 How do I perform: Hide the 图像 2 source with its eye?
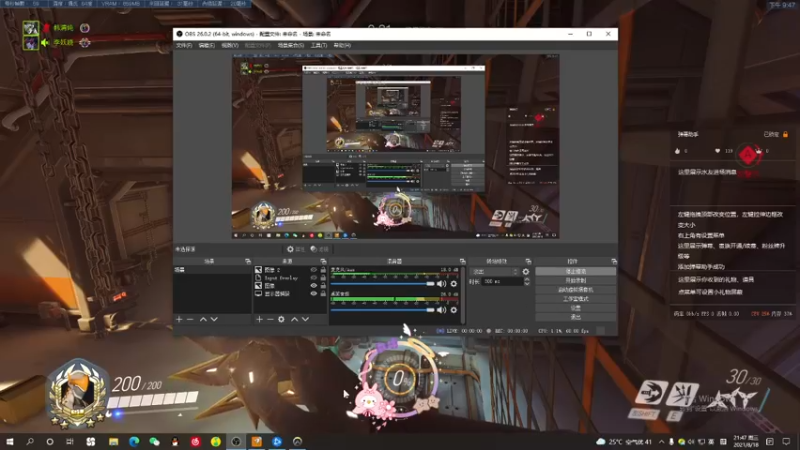tap(314, 270)
